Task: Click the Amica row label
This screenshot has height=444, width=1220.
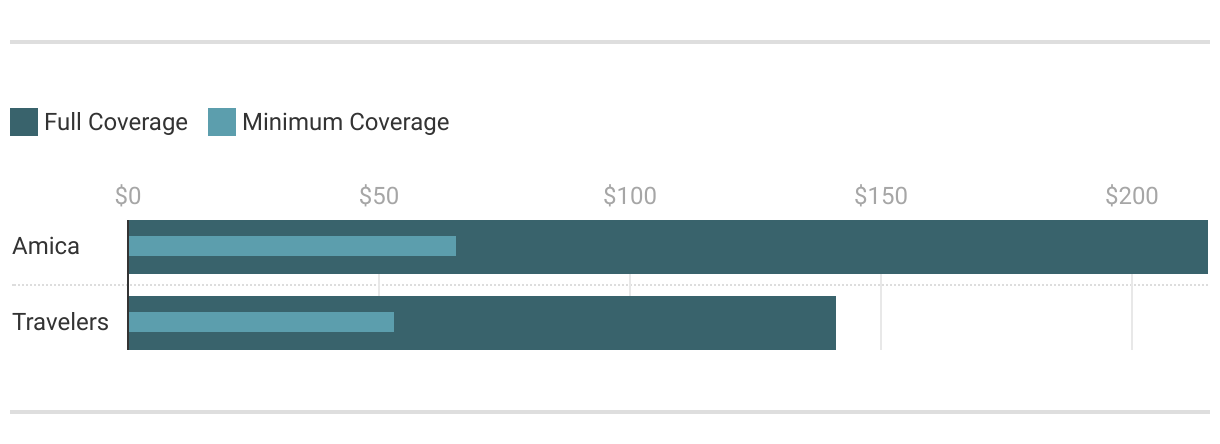Action: tap(46, 246)
